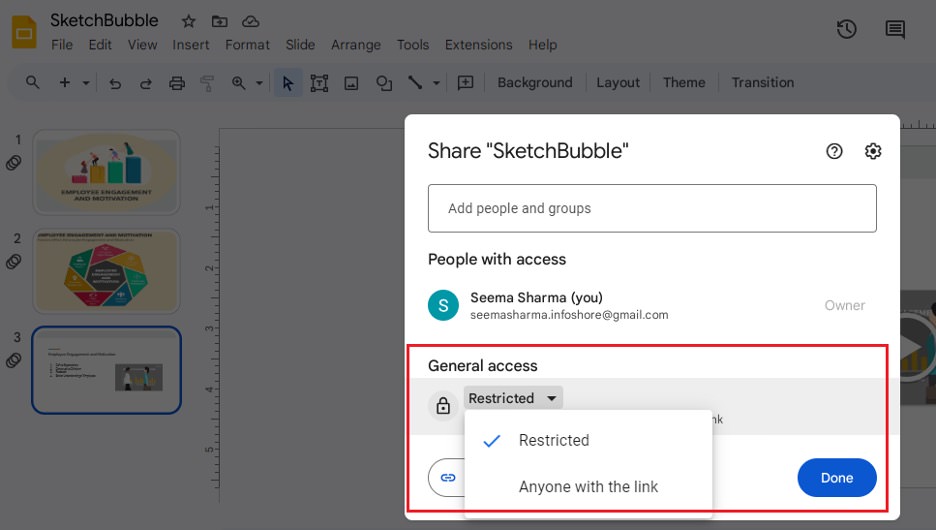Viewport: 936px width, 530px height.
Task: Redo the last action
Action: (x=146, y=83)
